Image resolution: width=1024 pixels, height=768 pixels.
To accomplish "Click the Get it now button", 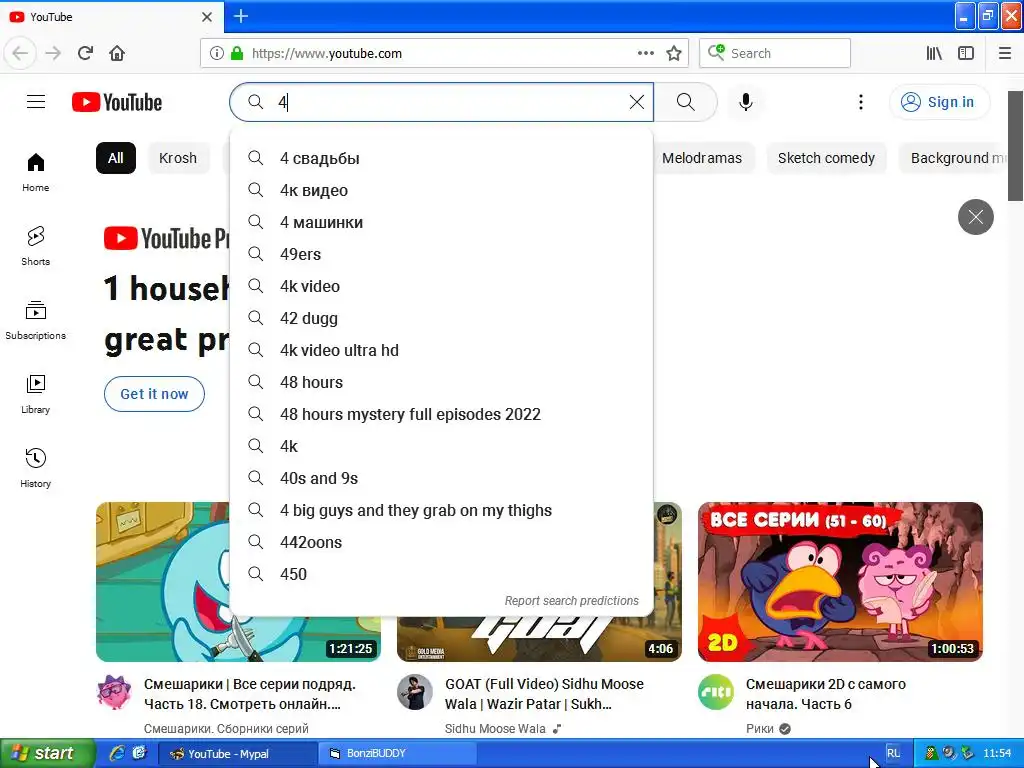I will pyautogui.click(x=154, y=394).
